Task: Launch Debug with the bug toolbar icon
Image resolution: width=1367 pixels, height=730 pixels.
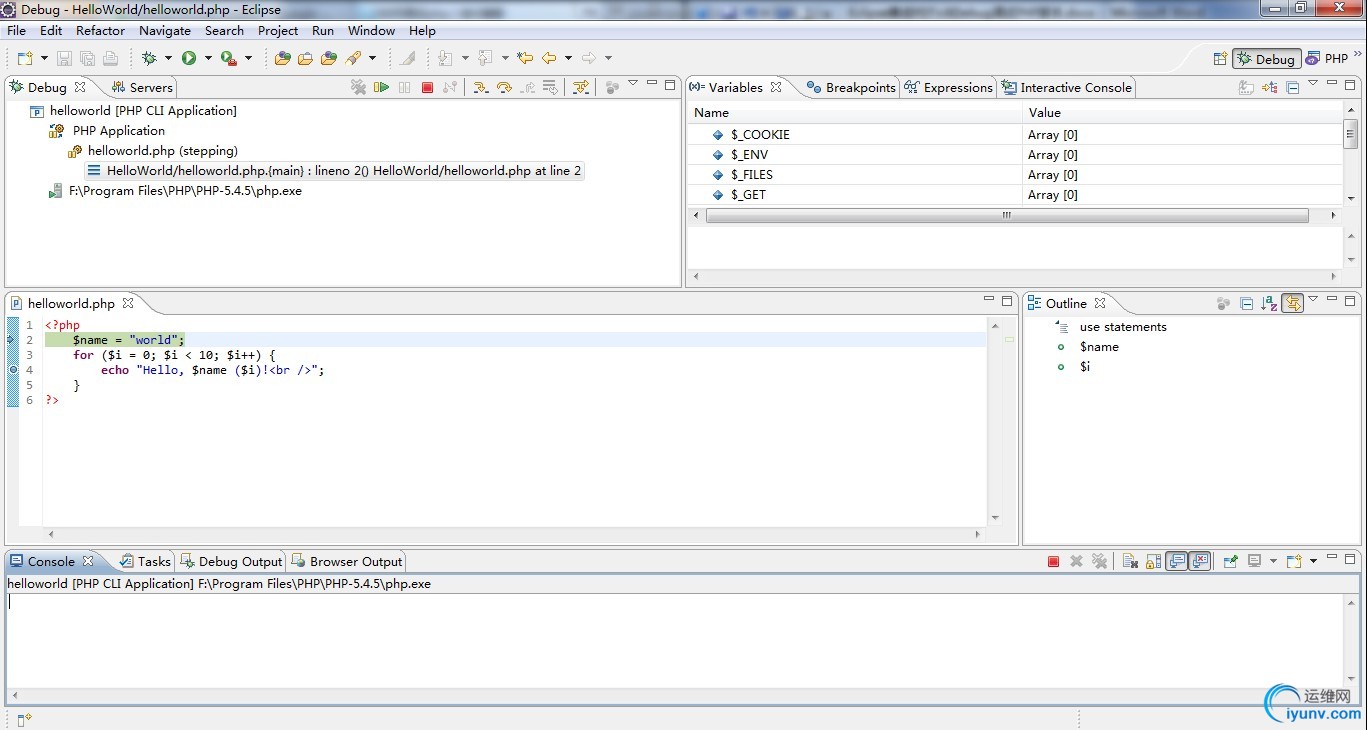Action: pos(149,58)
